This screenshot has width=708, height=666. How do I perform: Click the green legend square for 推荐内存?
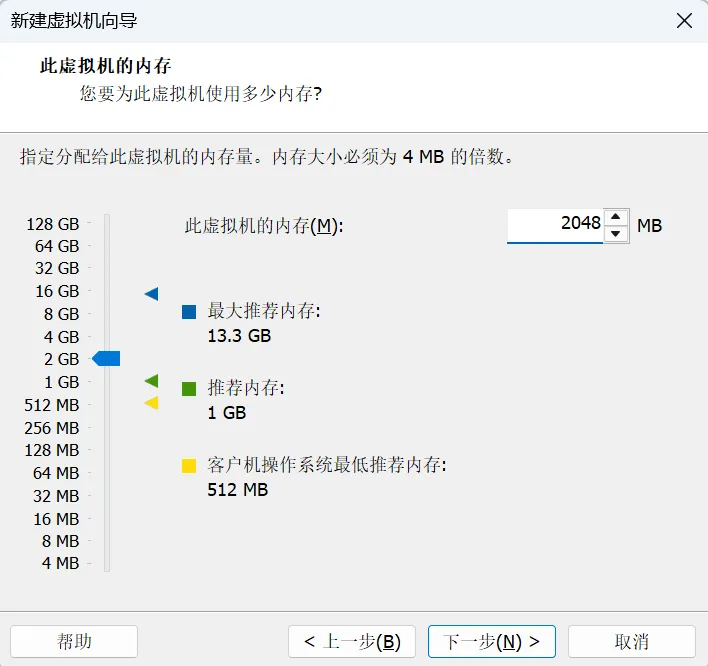(189, 389)
